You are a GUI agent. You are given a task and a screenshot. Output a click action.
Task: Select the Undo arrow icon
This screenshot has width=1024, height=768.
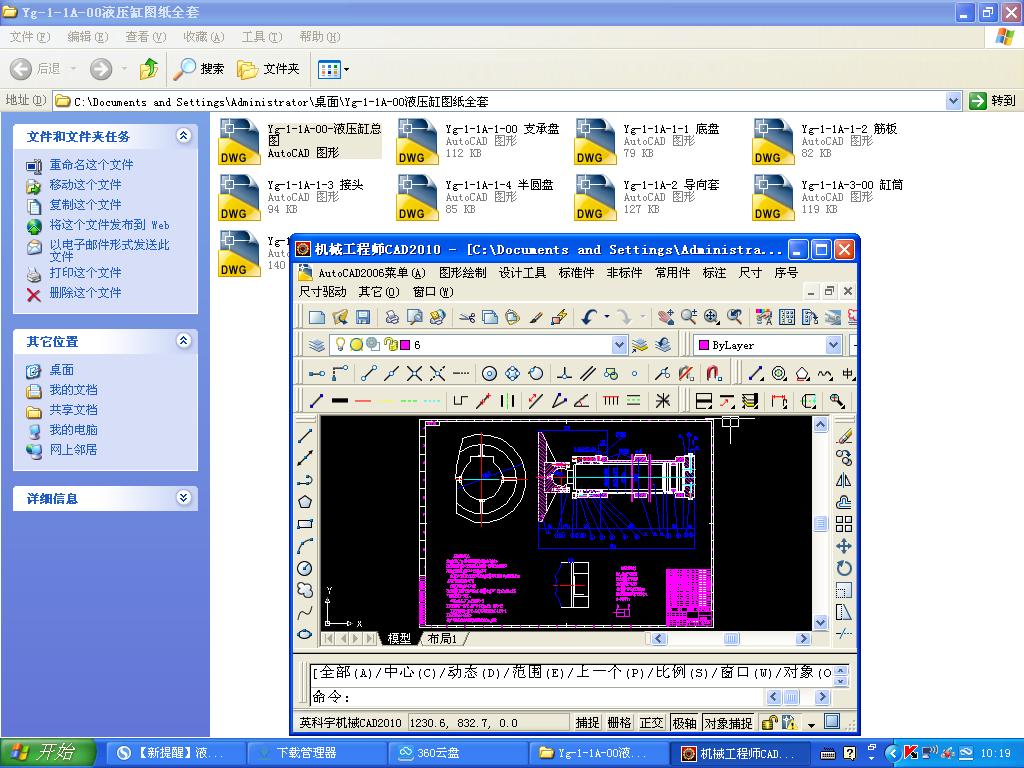tap(588, 318)
